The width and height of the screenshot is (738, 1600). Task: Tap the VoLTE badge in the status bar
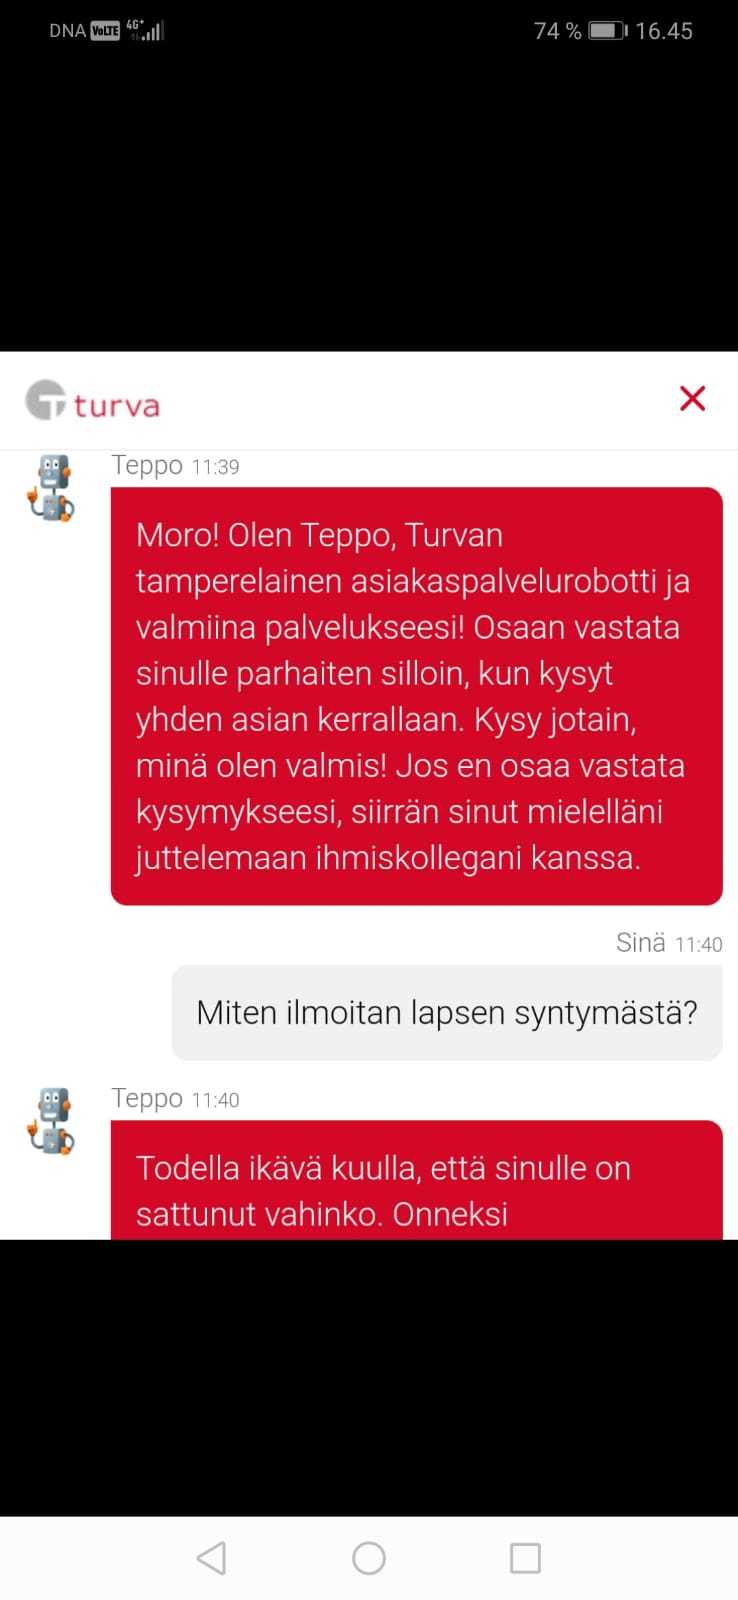[x=105, y=31]
